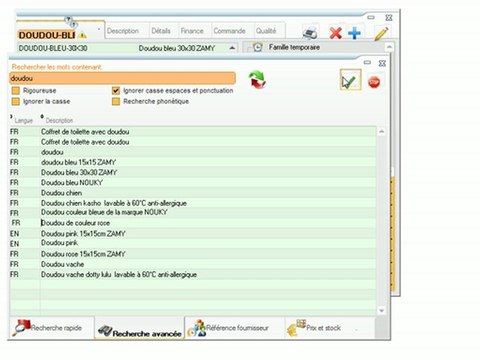Screen dimensions: 480x360
Task: Click the help question mark icon at top
Action: (x=71, y=22)
